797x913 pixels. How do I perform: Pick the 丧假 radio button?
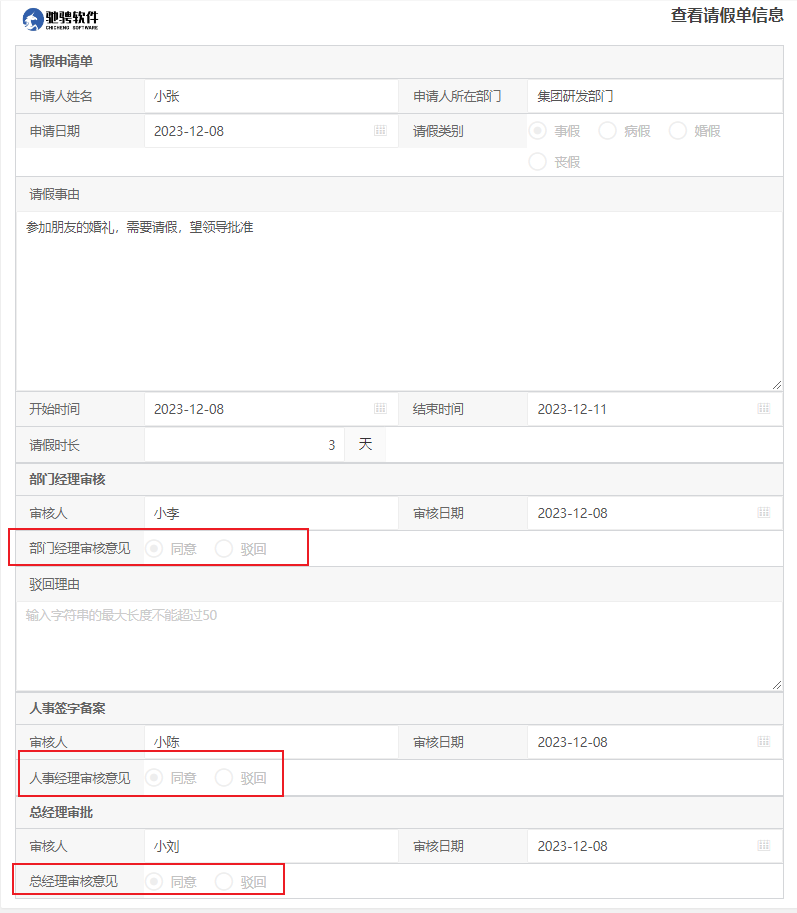pyautogui.click(x=538, y=162)
